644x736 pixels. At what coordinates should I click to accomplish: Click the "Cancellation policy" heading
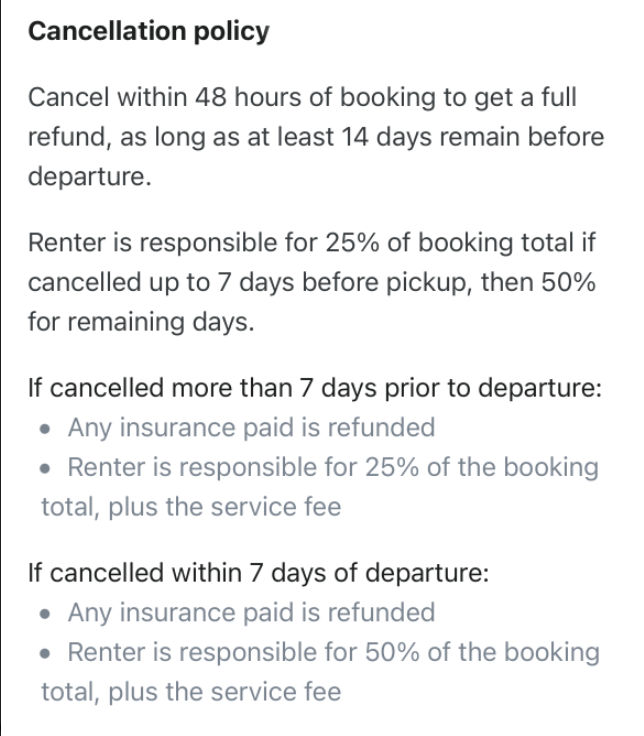pyautogui.click(x=149, y=32)
